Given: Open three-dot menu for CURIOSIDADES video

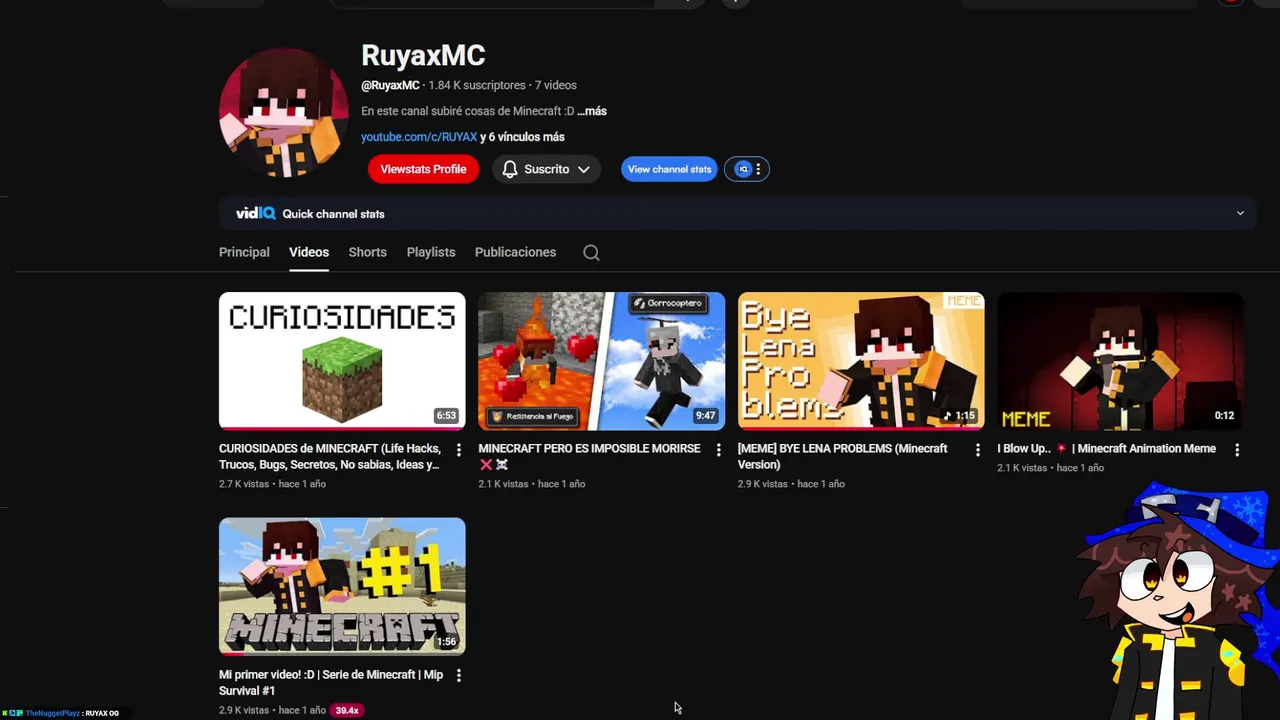Looking at the screenshot, I should [459, 450].
